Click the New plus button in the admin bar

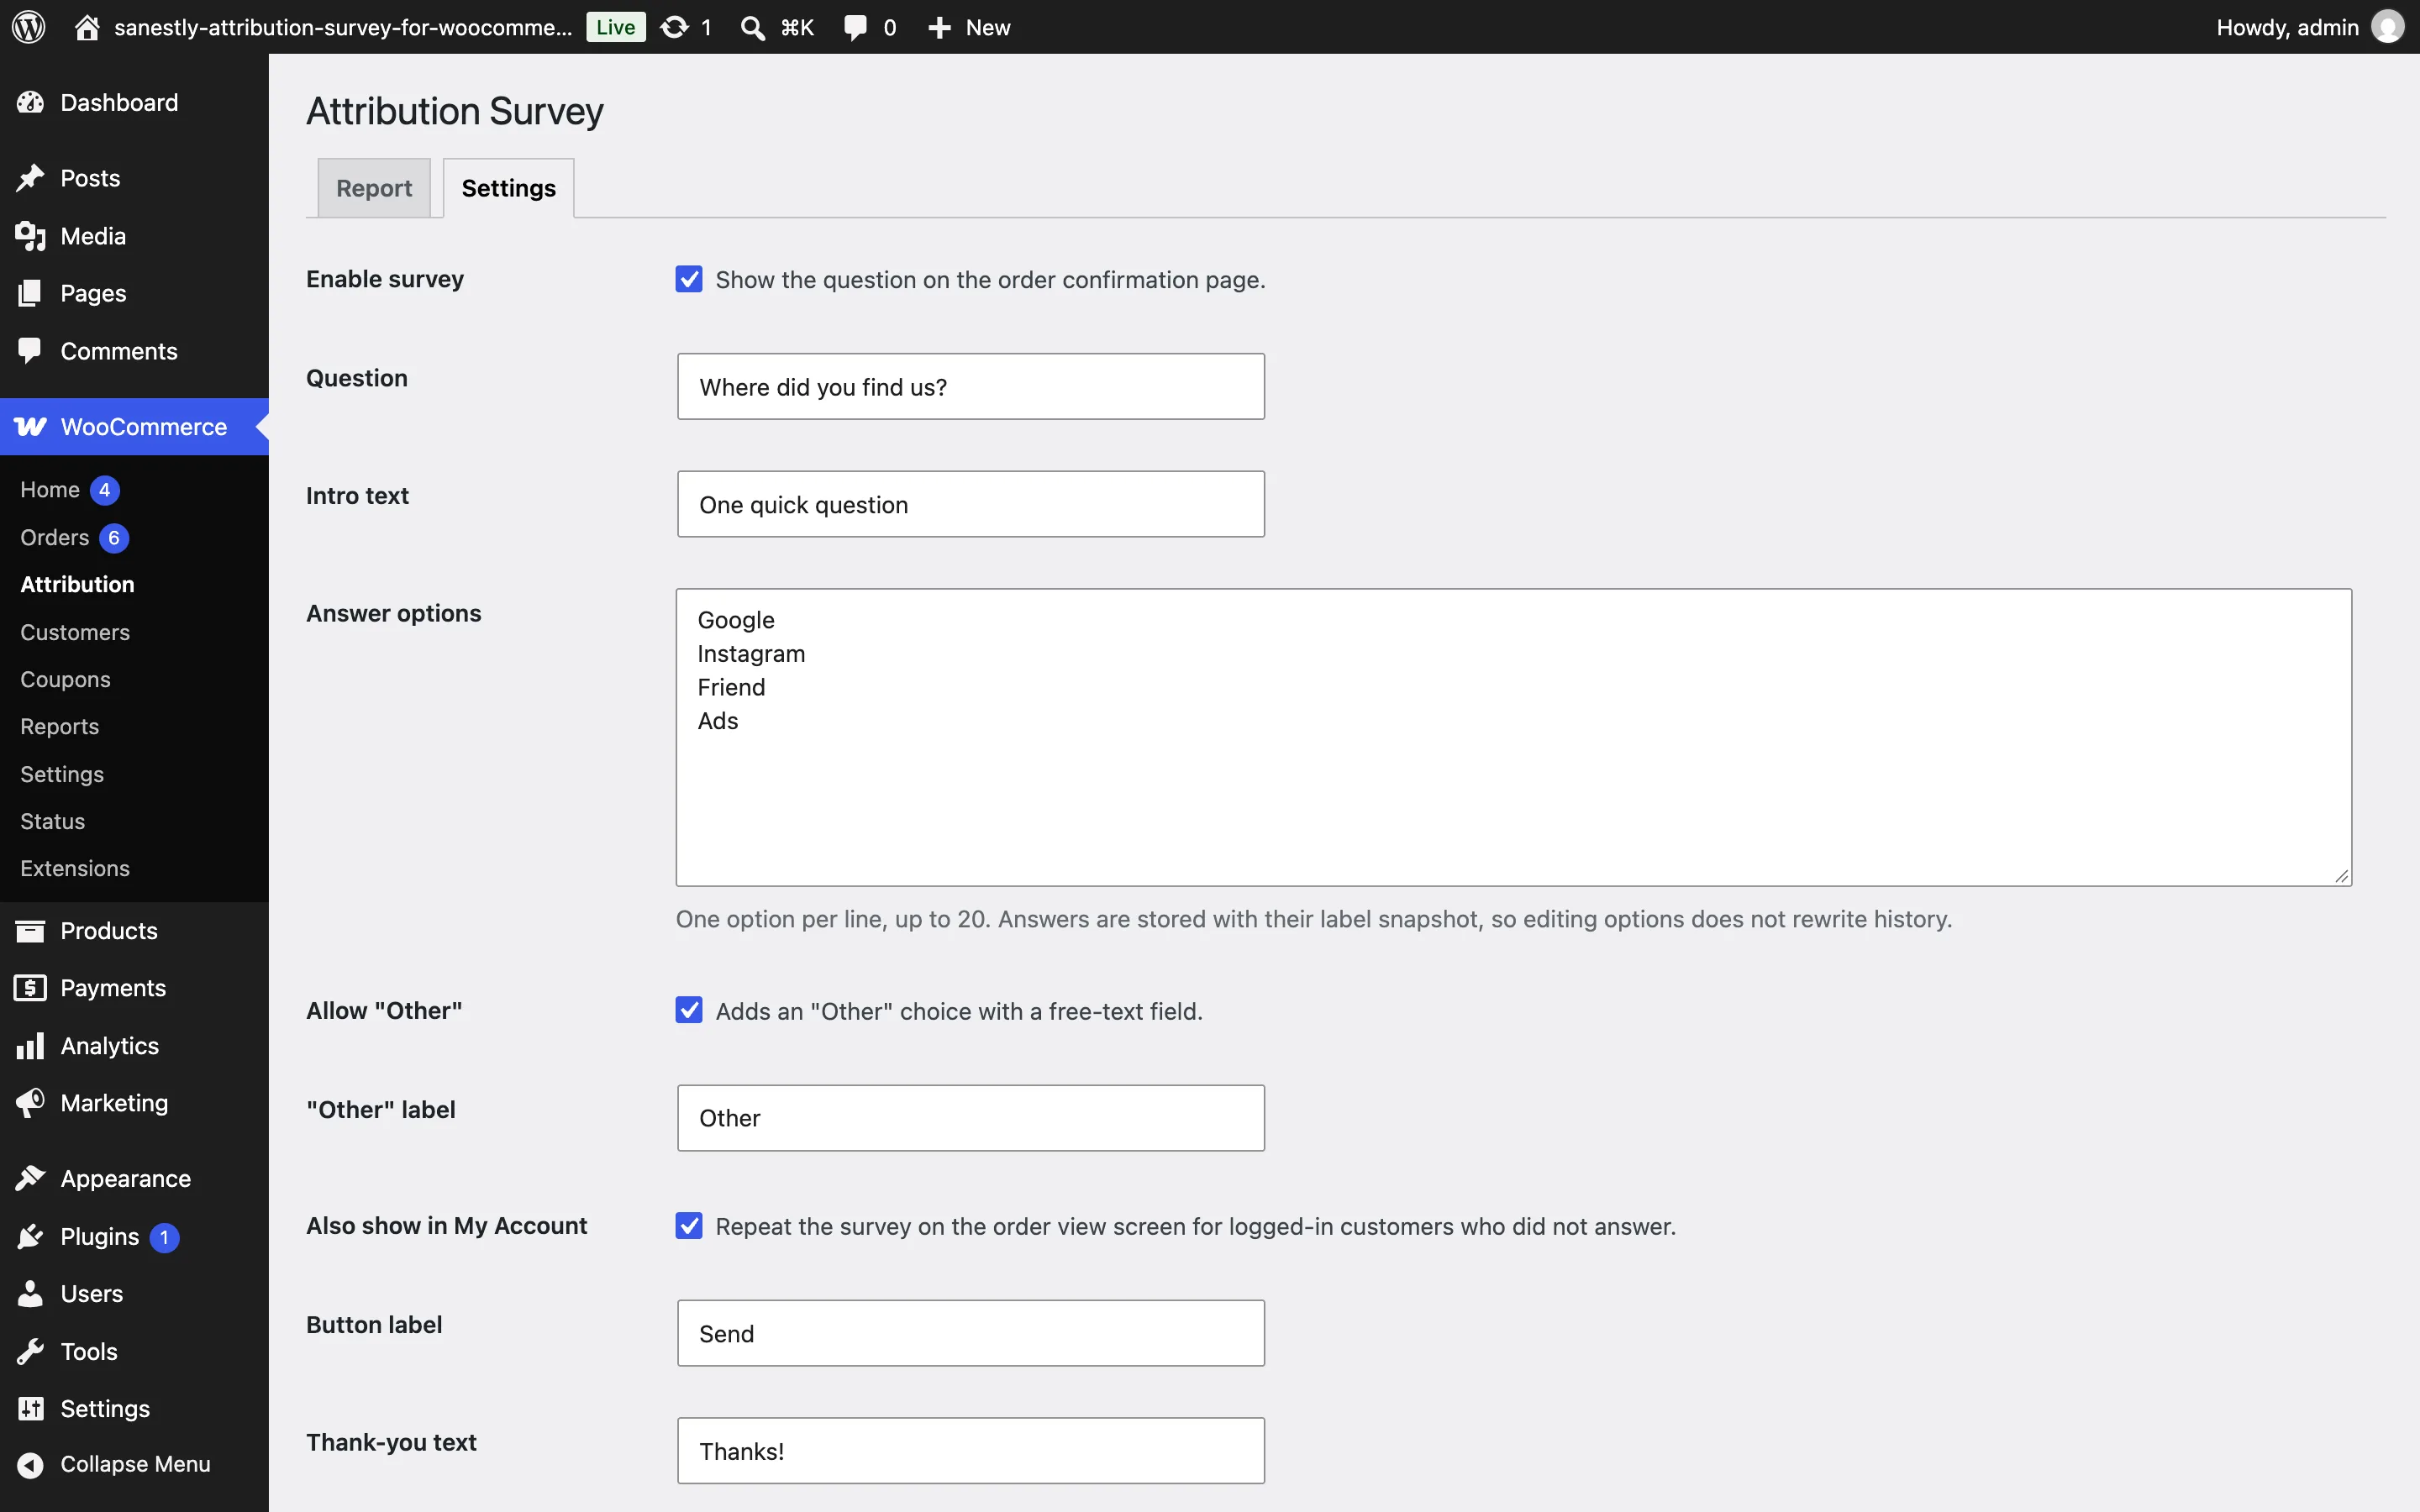point(968,27)
